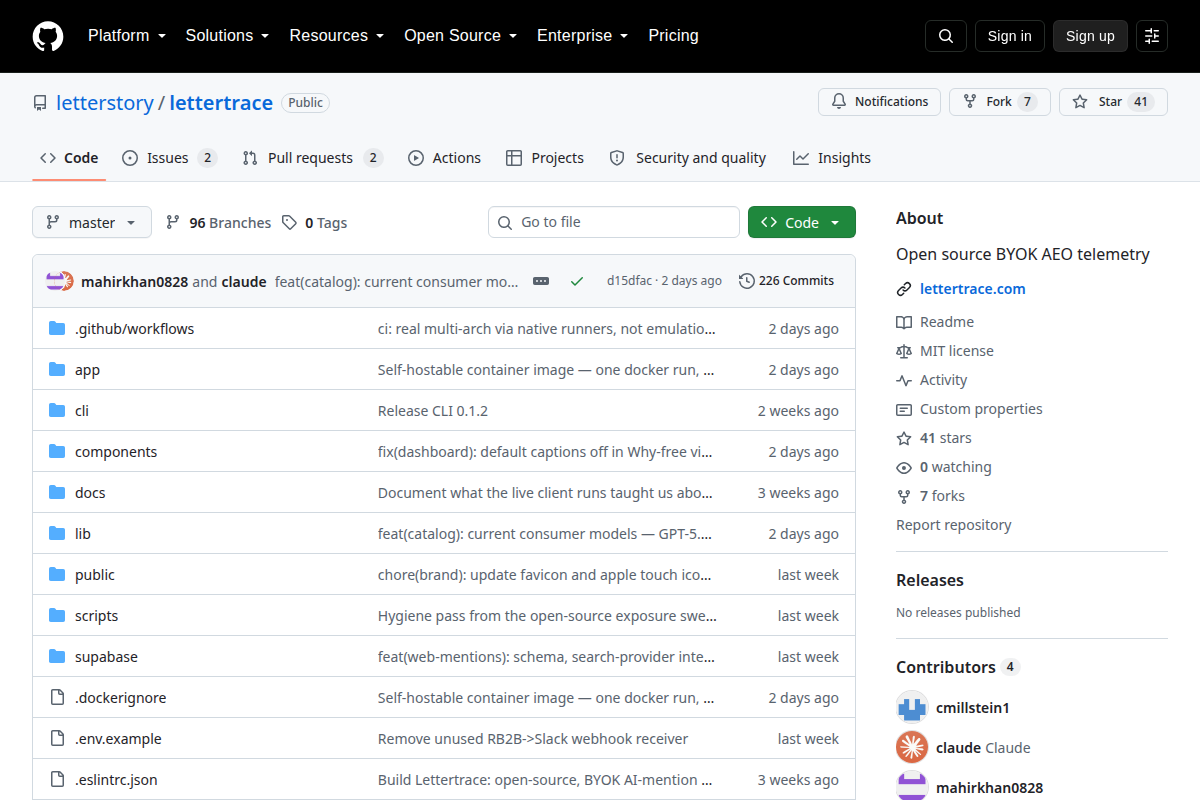The image size is (1200, 800).
Task: Open the app folder
Action: pyautogui.click(x=87, y=370)
